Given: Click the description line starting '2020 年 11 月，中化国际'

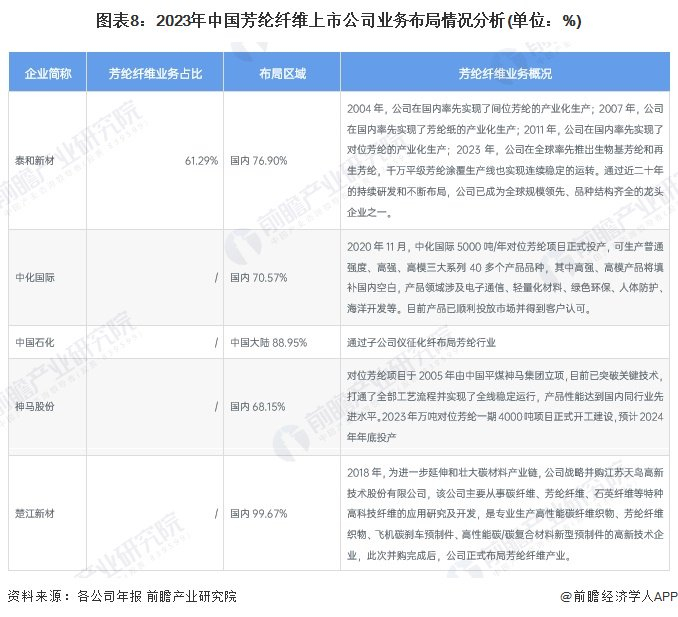Looking at the screenshot, I should pos(505,246).
